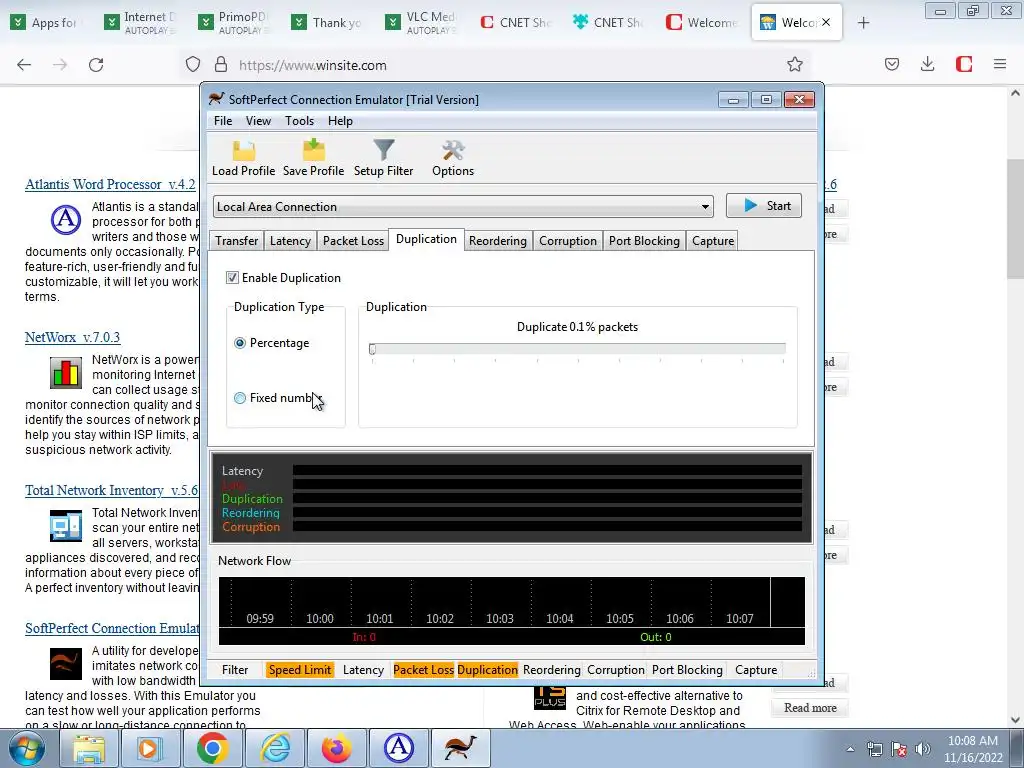Open the Packet Loss tab

(353, 241)
